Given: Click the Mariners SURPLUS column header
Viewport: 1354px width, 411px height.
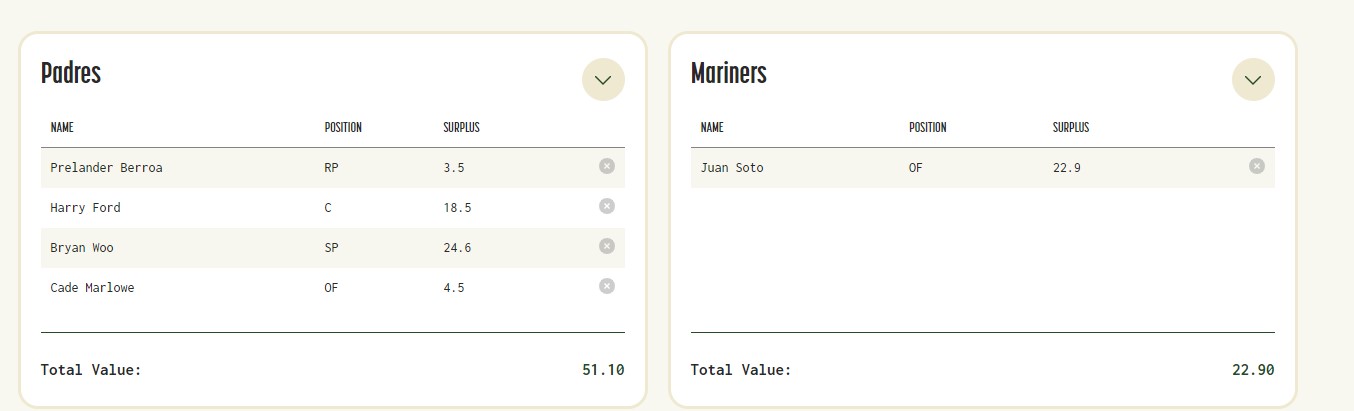Looking at the screenshot, I should coord(1071,128).
